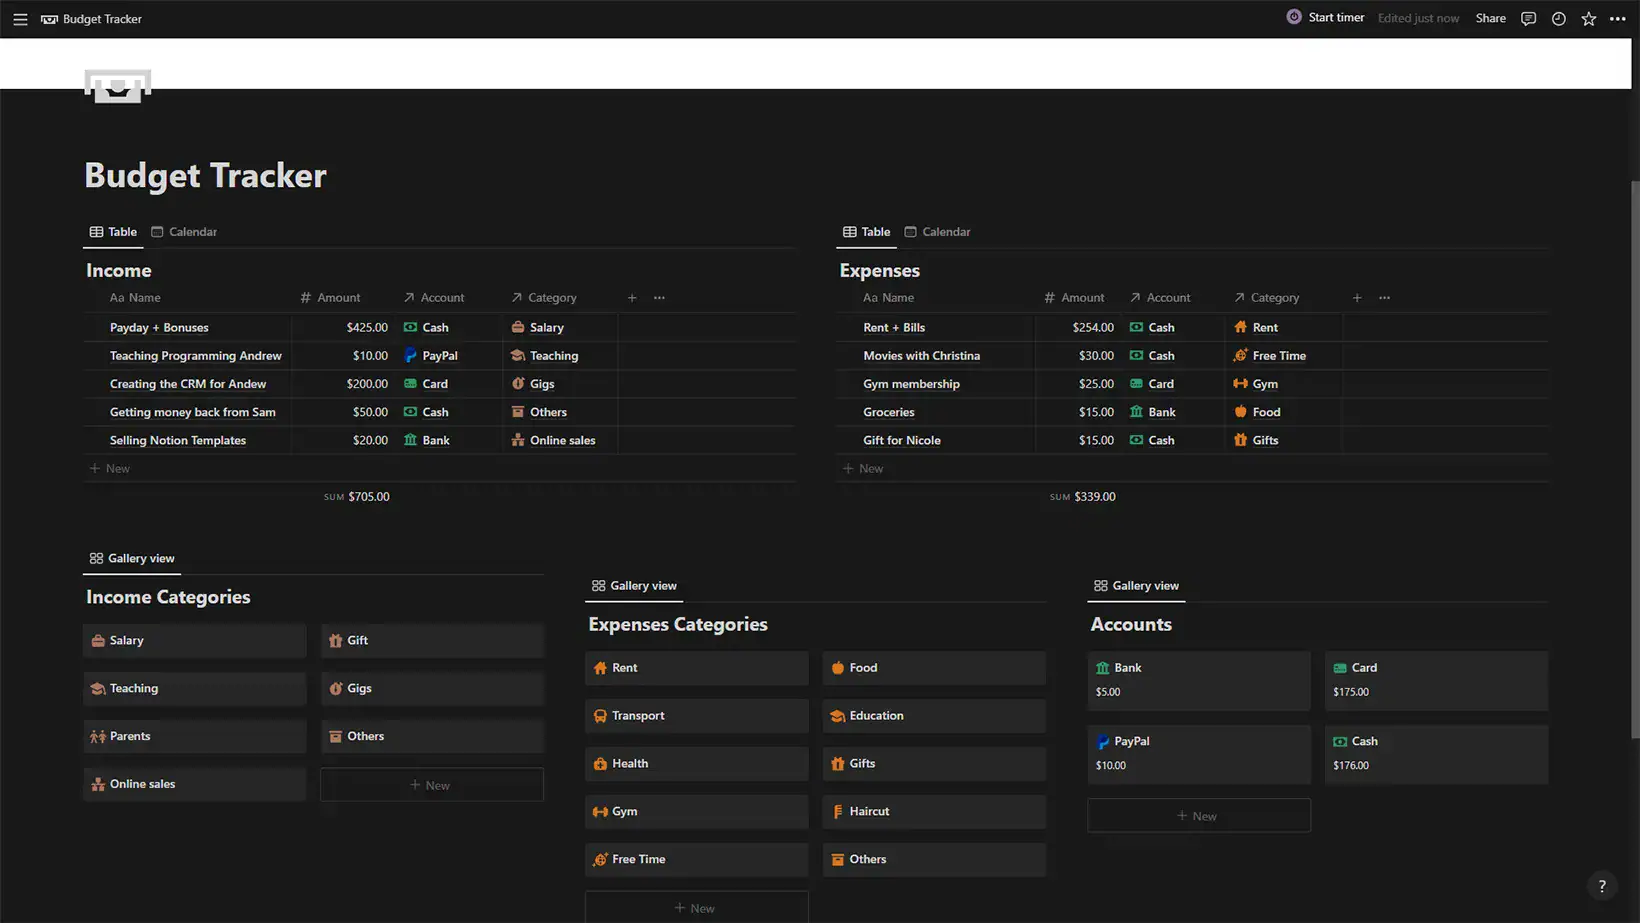Add new row to Expenses table

point(864,469)
